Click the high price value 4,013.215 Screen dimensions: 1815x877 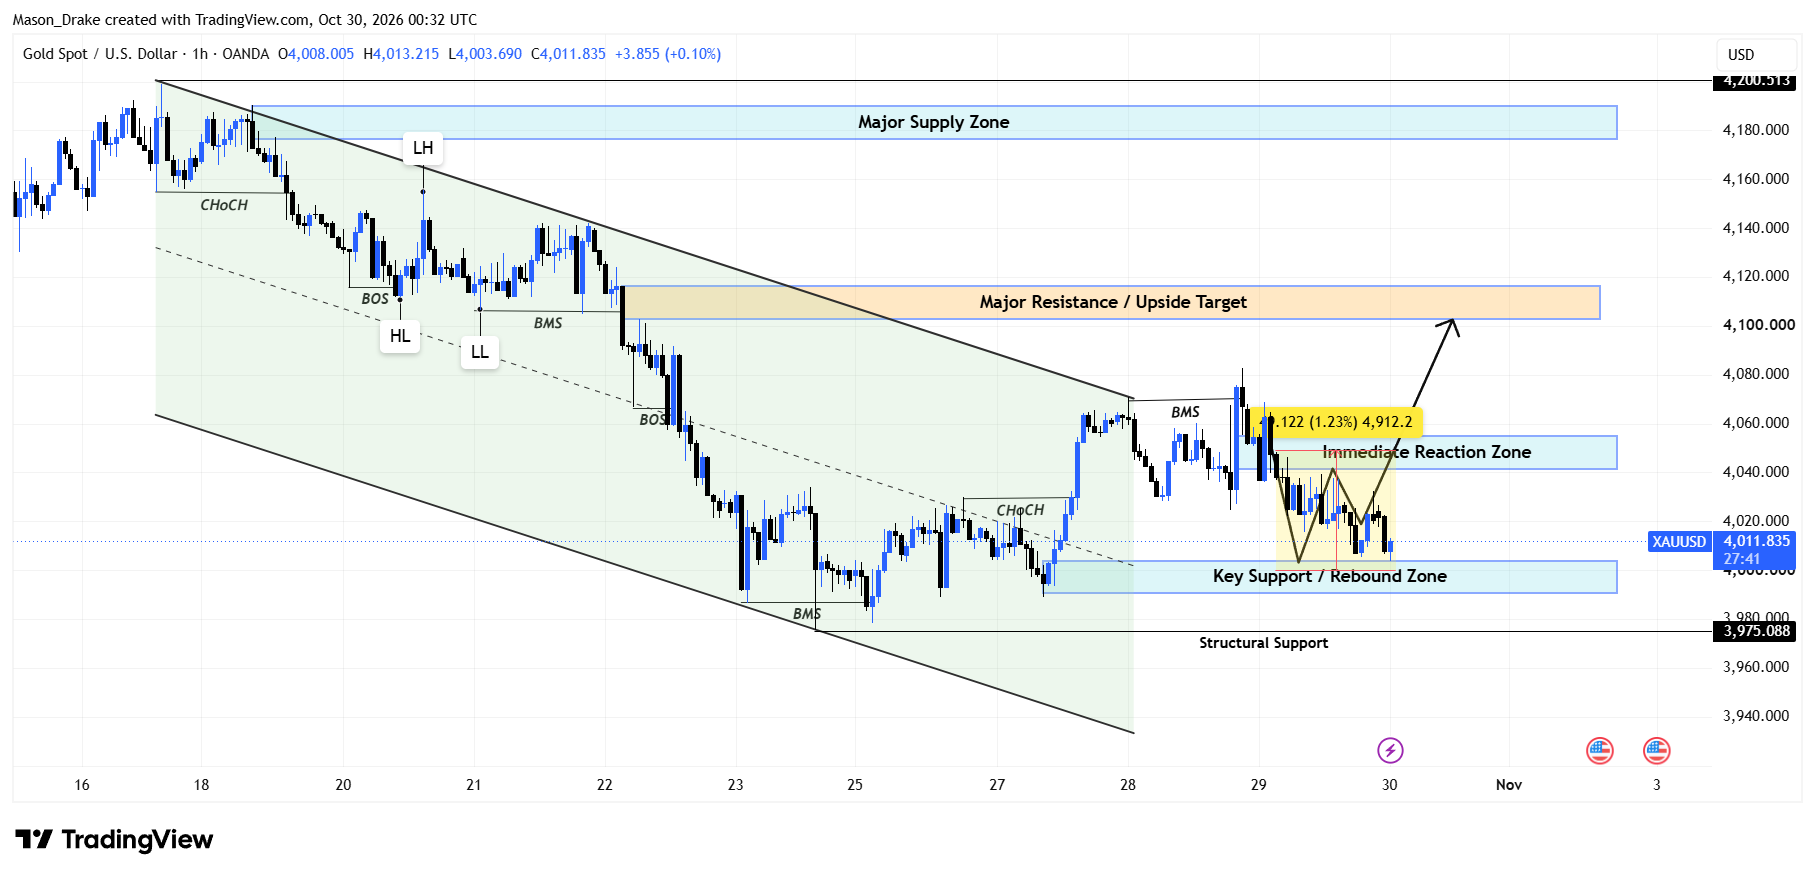(406, 54)
